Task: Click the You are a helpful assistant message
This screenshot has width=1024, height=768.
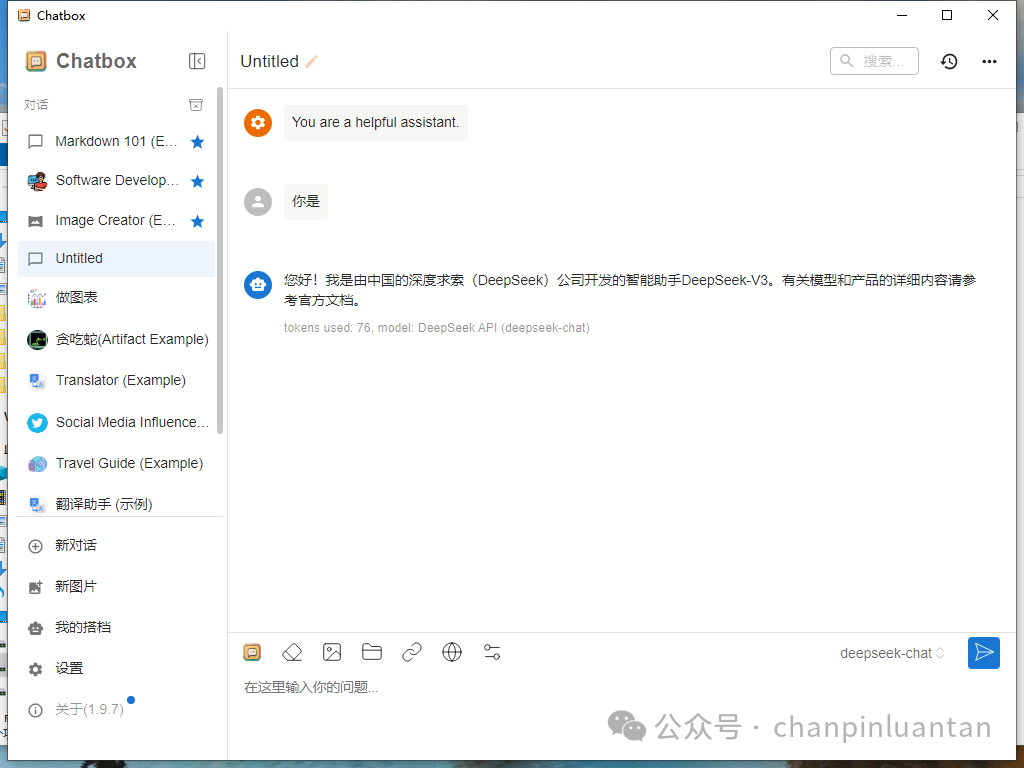Action: [x=376, y=123]
